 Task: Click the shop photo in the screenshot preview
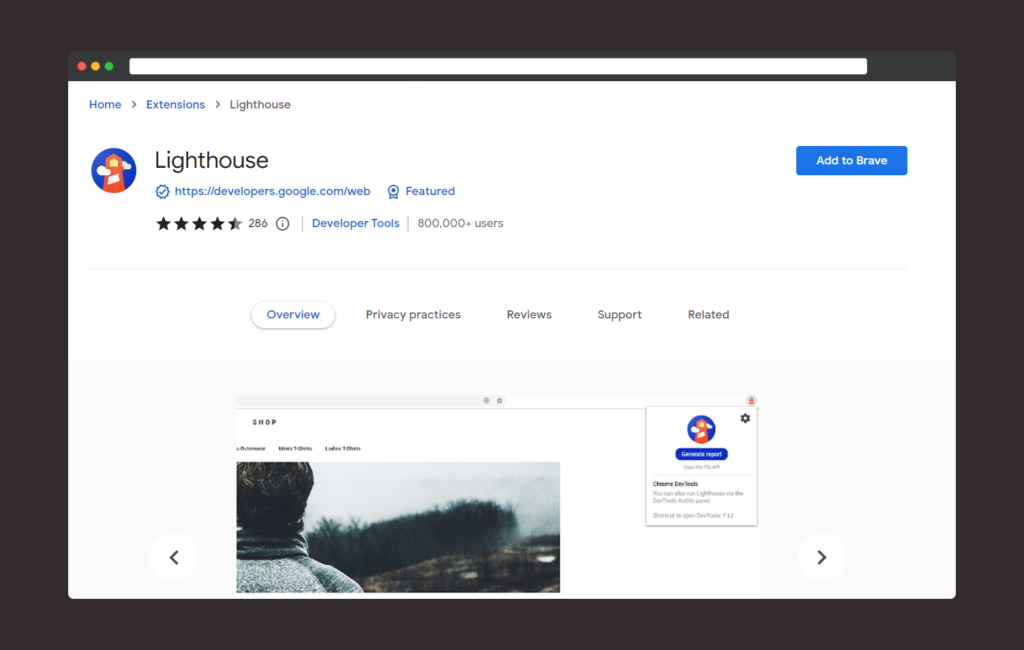[x=398, y=527]
